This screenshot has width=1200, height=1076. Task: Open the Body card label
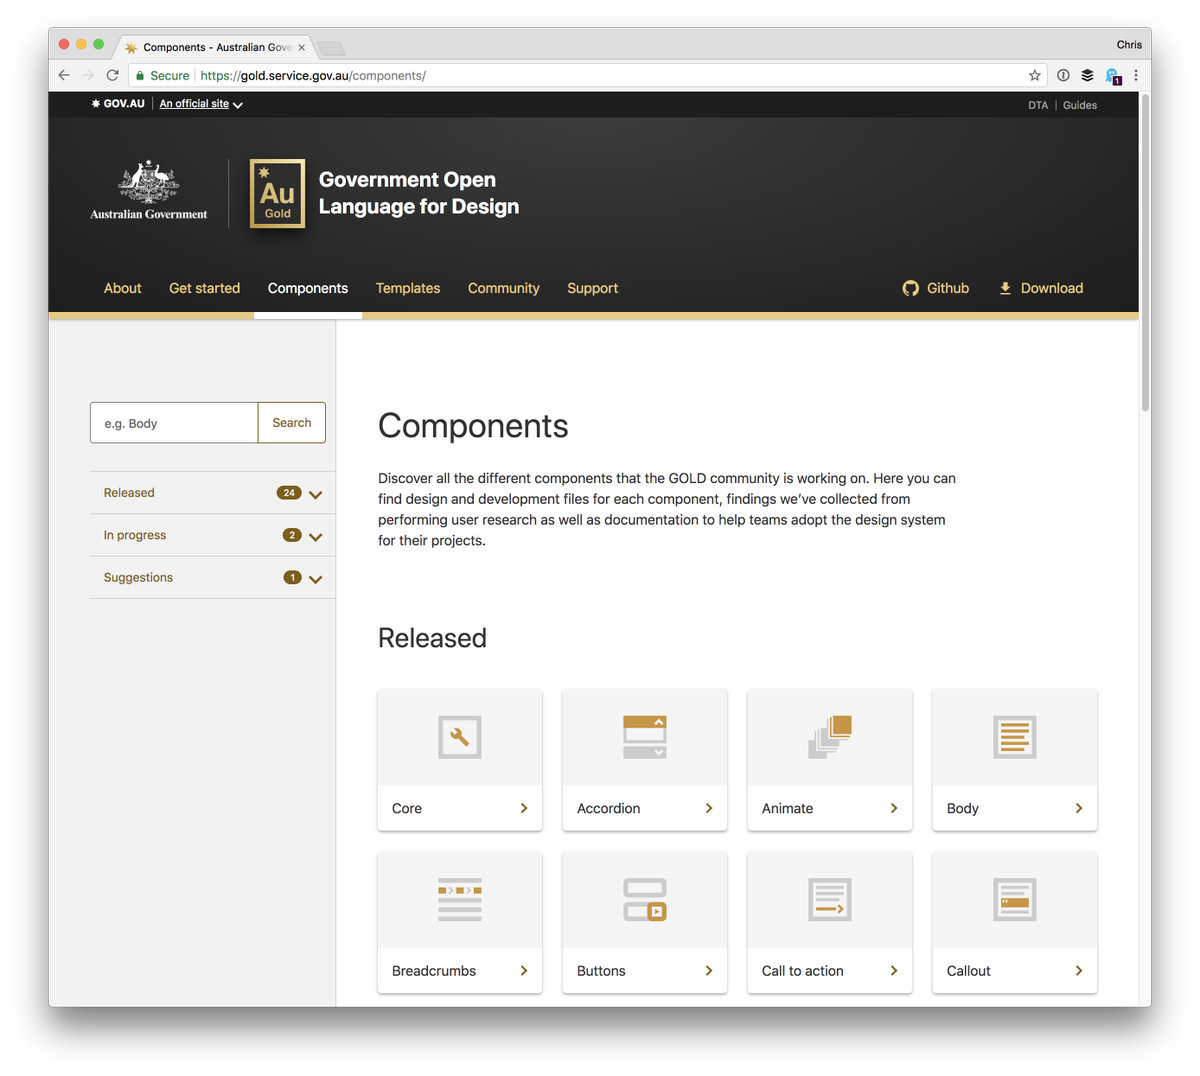click(963, 808)
